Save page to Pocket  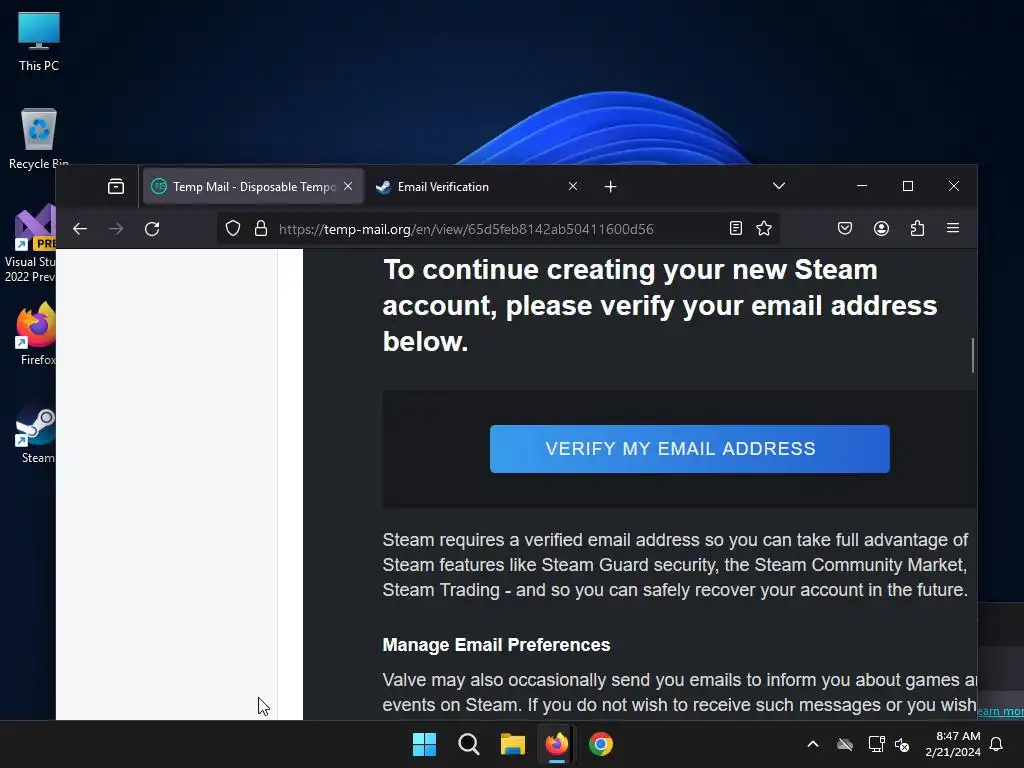tap(845, 229)
